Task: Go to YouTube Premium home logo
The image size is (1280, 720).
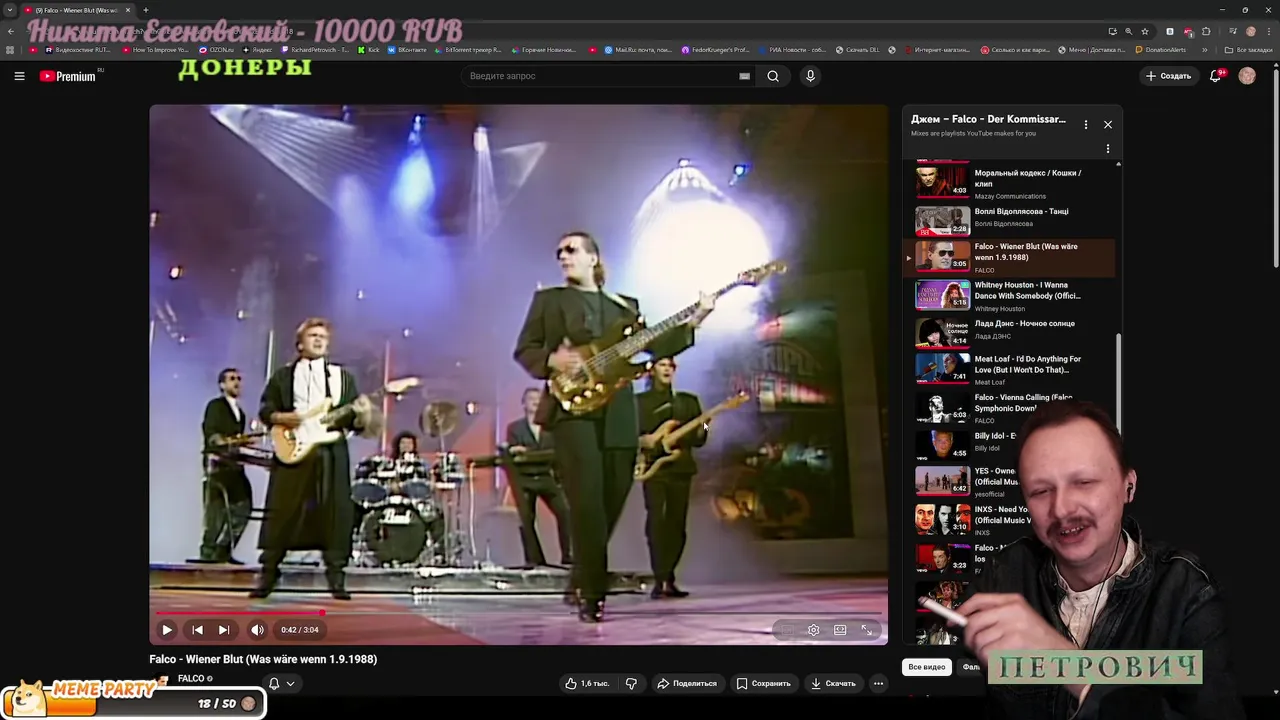Action: [x=67, y=76]
